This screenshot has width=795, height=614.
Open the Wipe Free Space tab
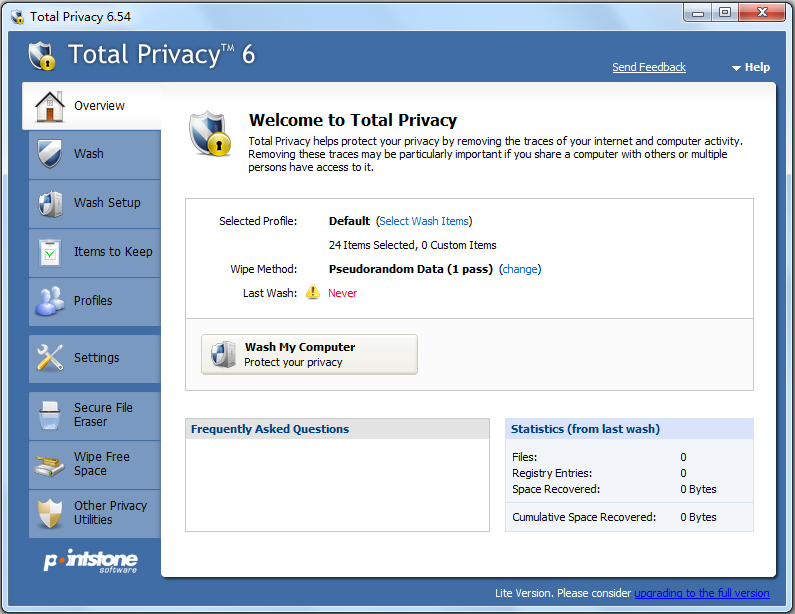(95, 464)
